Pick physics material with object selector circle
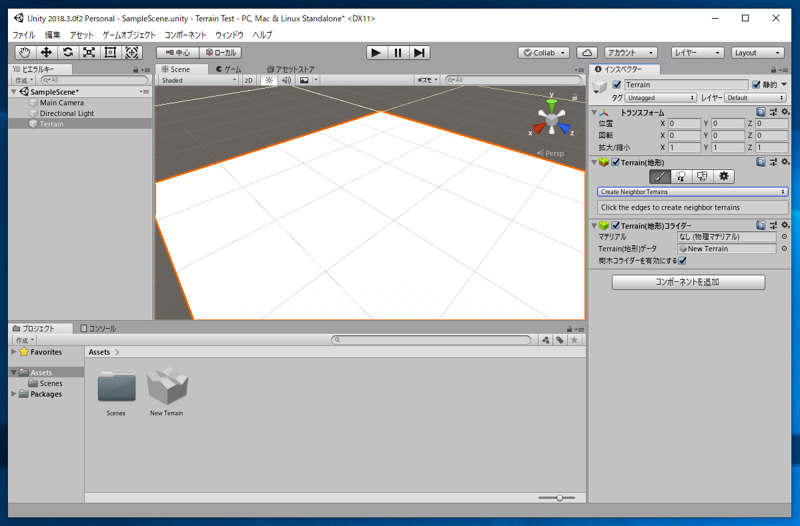The height and width of the screenshot is (526, 800). click(x=784, y=237)
